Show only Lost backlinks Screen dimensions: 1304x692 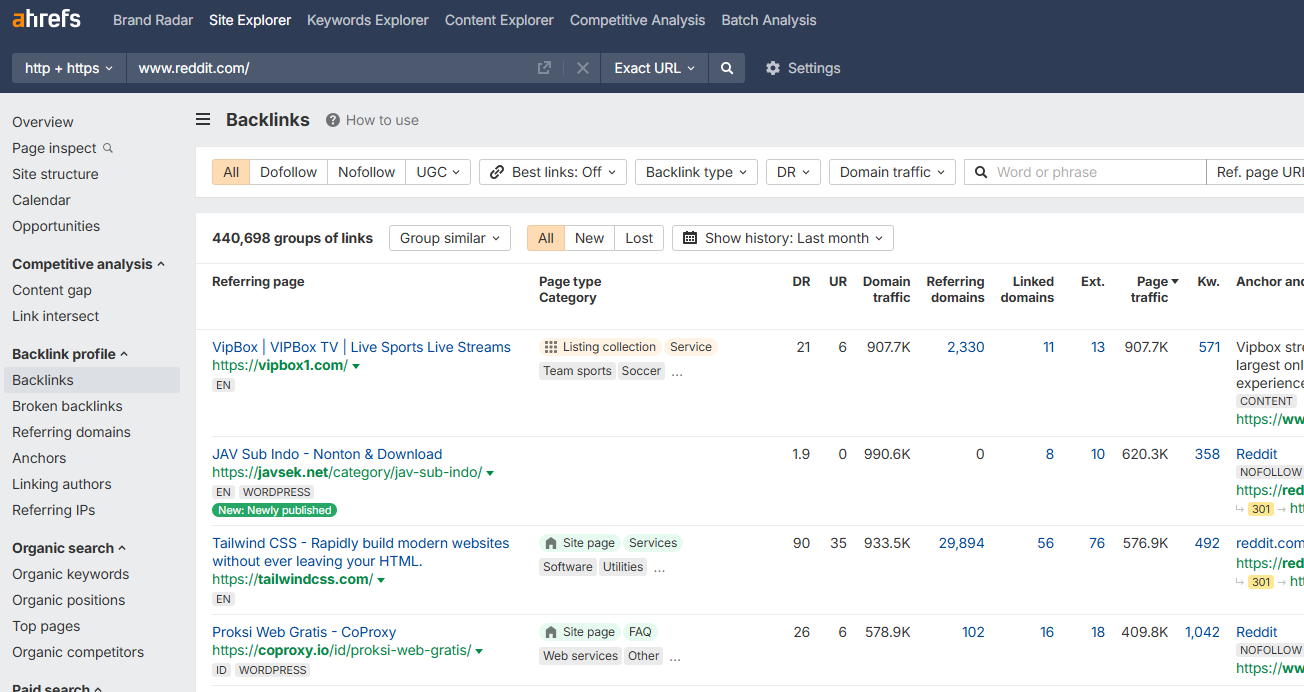[x=639, y=238]
